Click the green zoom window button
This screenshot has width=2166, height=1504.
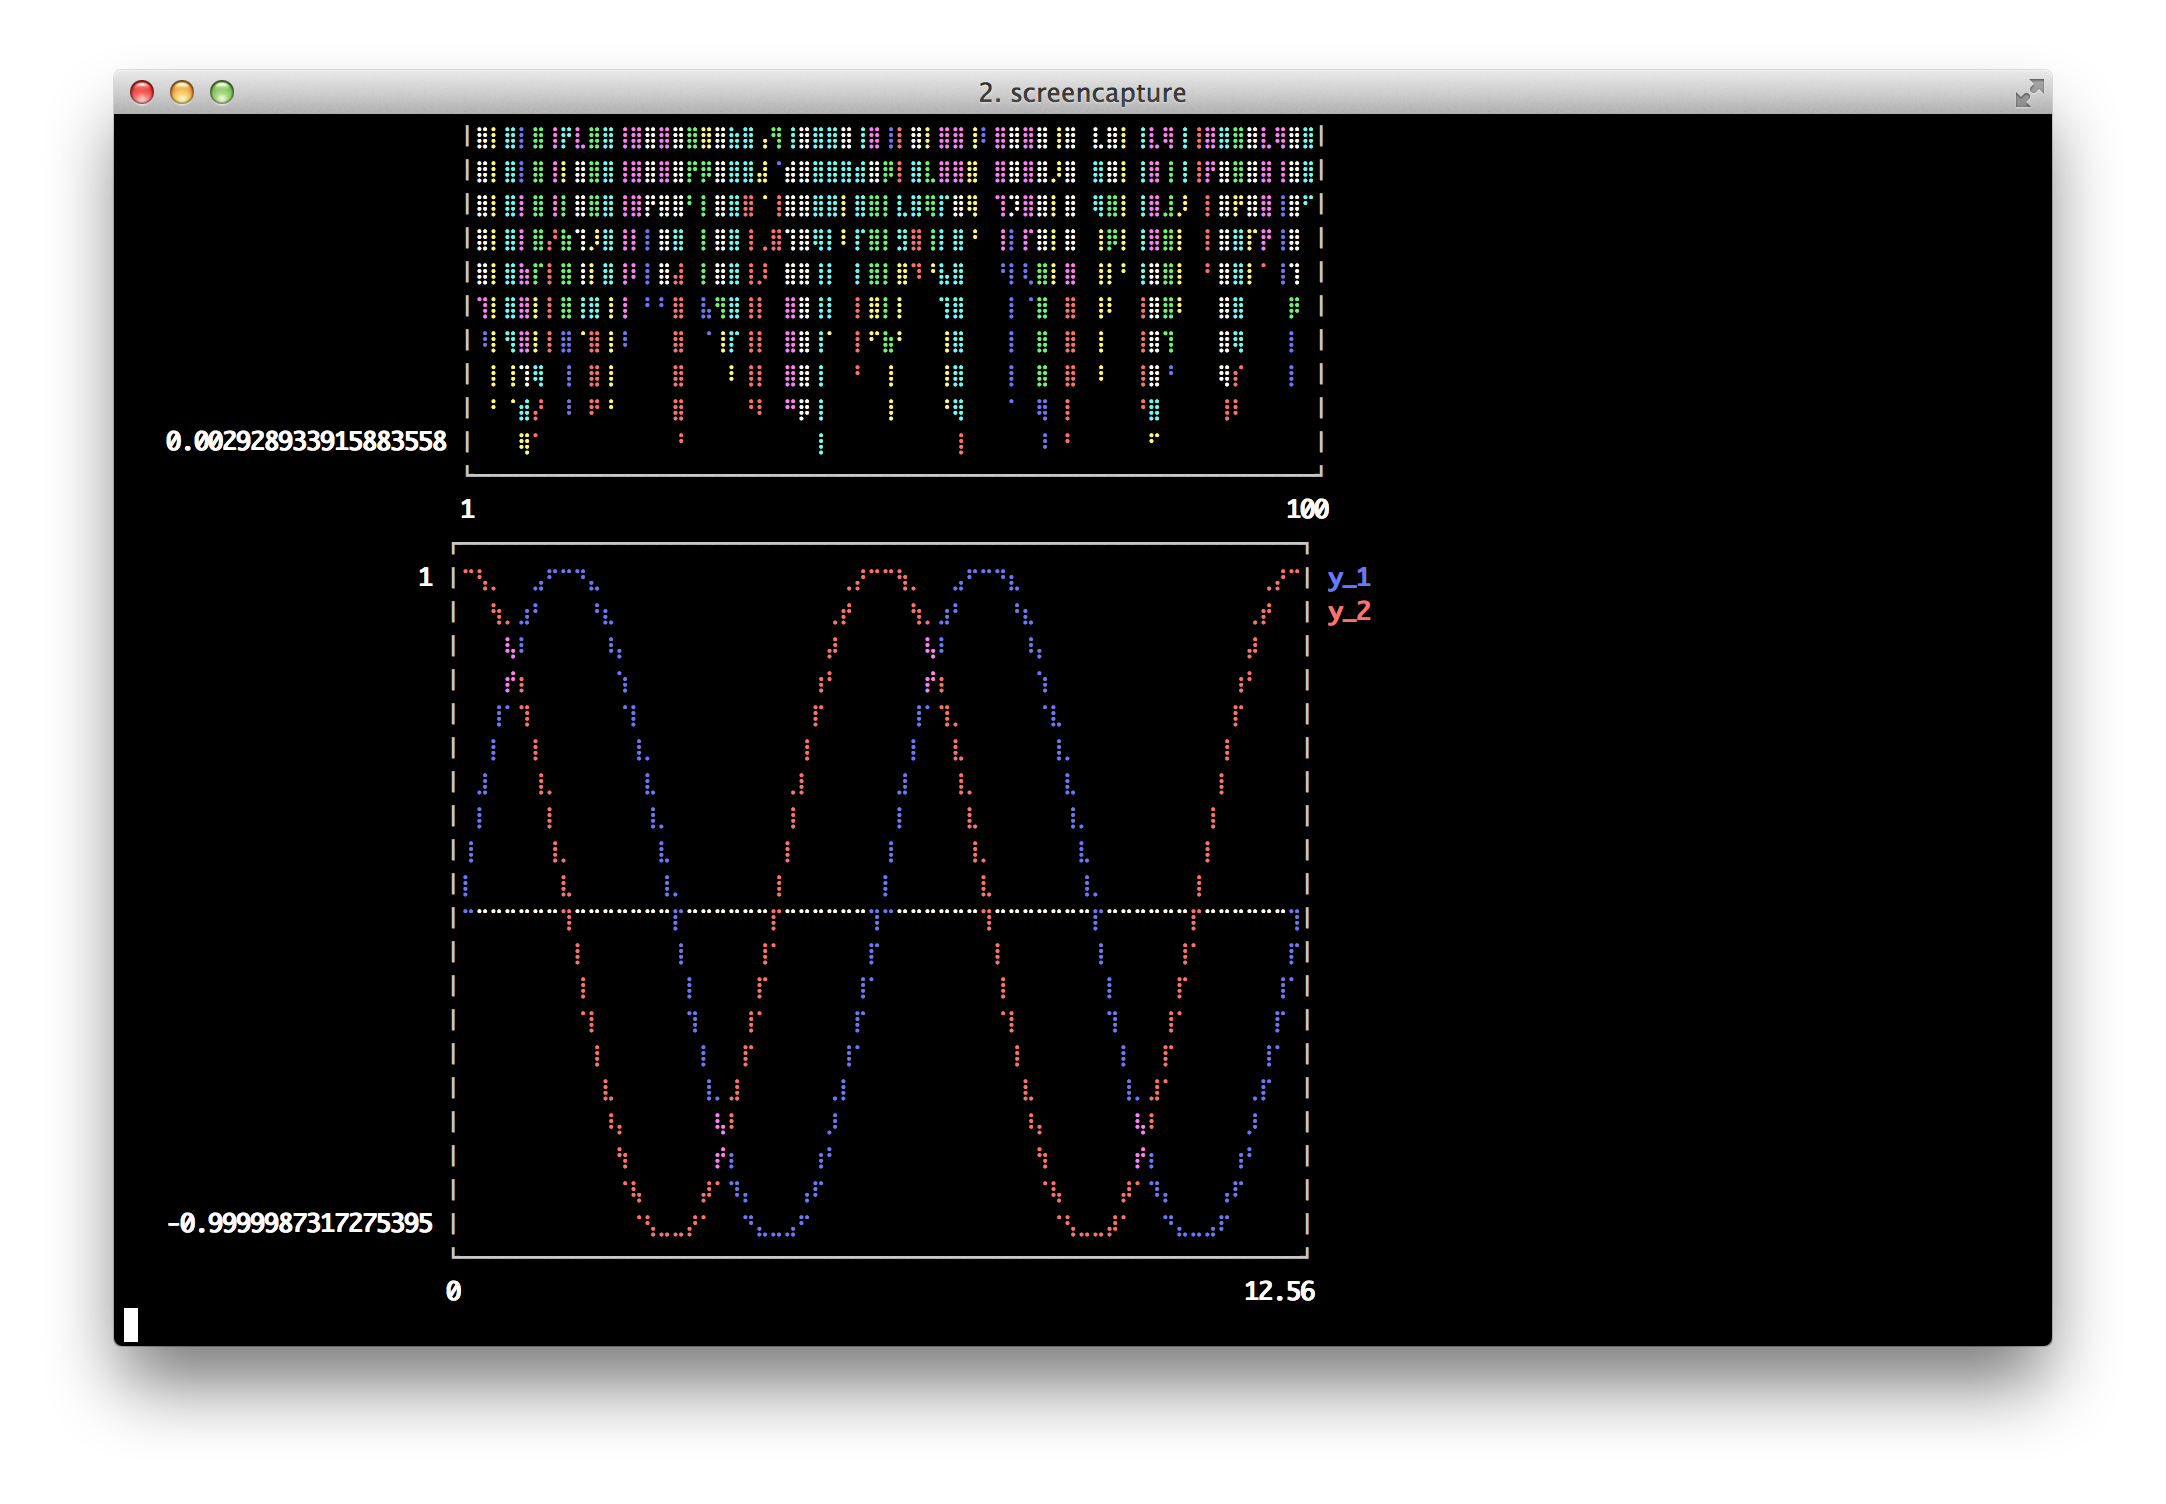[222, 92]
